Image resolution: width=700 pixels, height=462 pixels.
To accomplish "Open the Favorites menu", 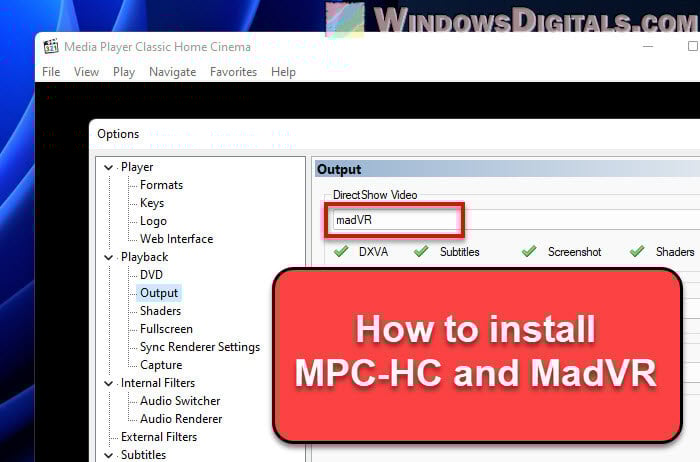I will (233, 72).
